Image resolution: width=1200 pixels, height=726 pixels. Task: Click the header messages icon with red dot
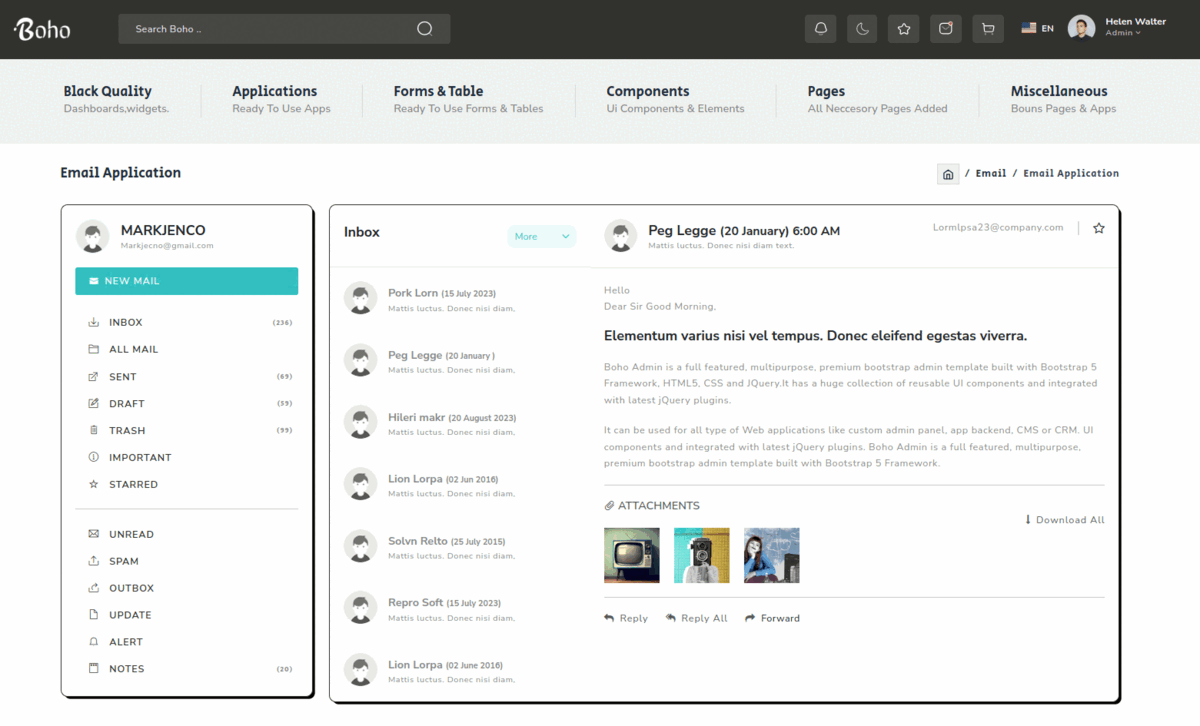946,29
